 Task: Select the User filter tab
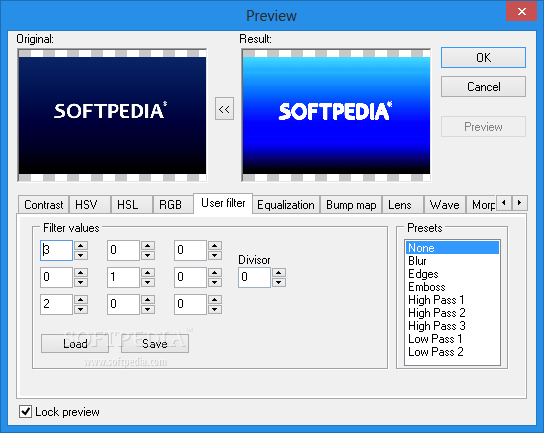tap(223, 203)
